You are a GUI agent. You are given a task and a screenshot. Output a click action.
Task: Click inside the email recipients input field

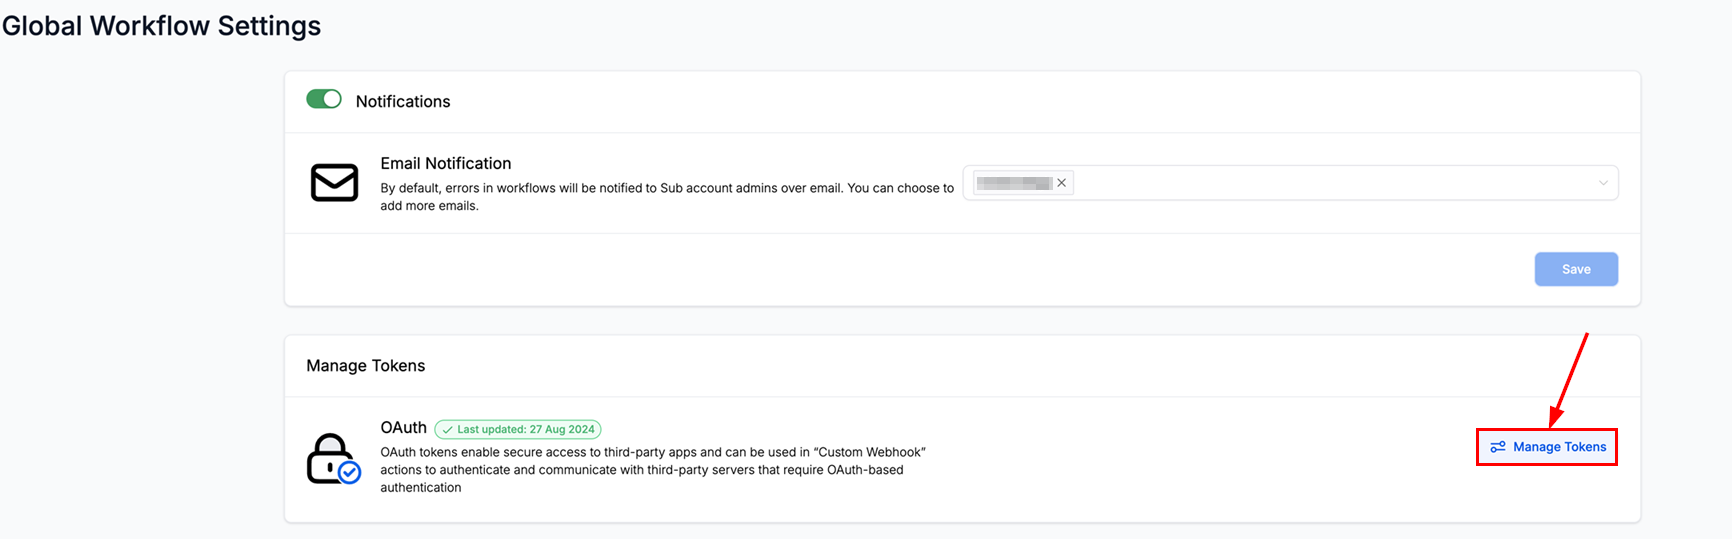1330,183
